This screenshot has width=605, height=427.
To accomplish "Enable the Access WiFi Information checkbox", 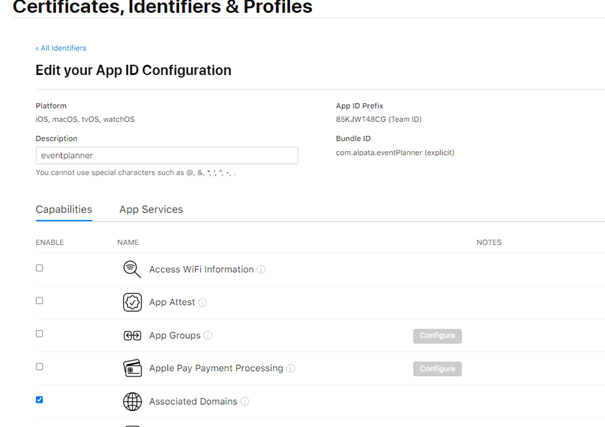I will point(39,268).
